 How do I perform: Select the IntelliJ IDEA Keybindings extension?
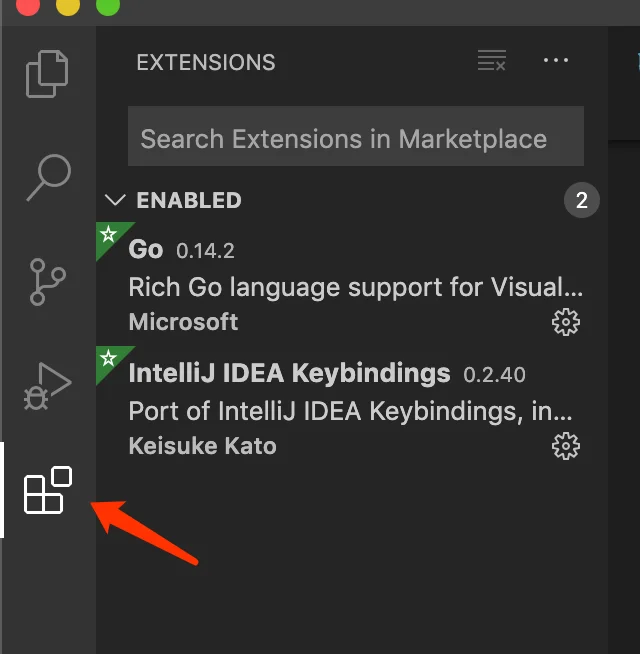[x=352, y=408]
